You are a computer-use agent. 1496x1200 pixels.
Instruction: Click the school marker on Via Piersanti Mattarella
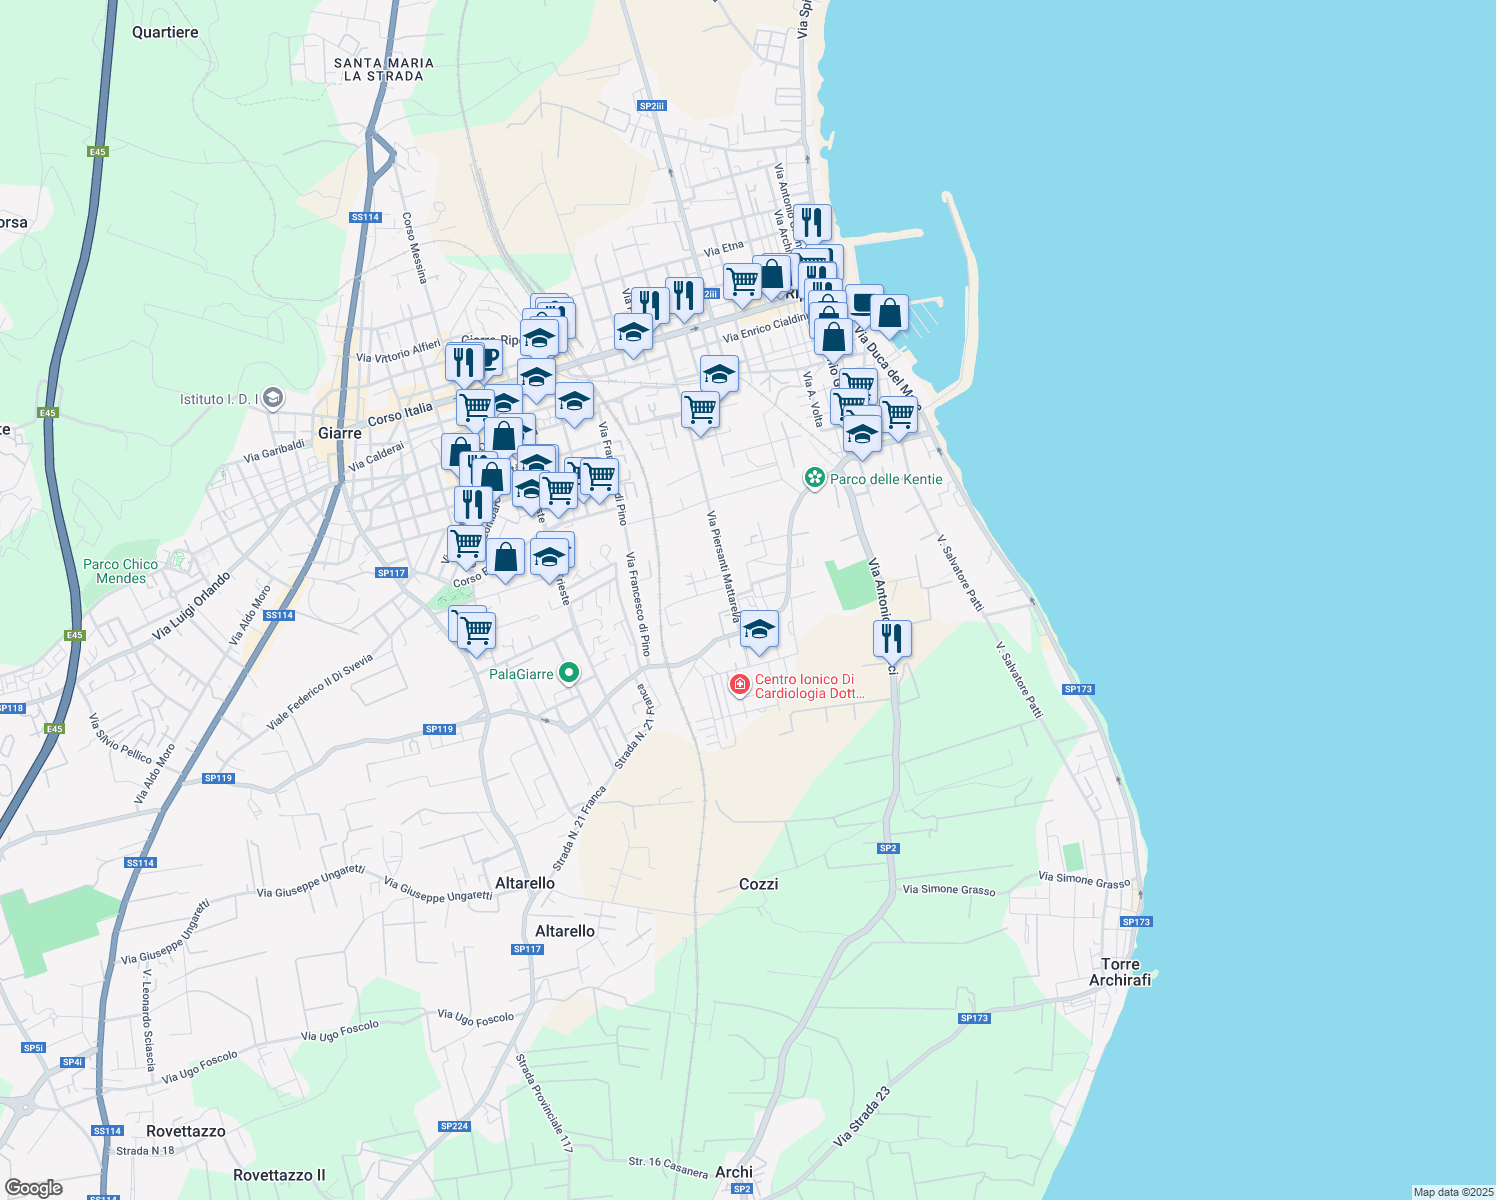[761, 630]
